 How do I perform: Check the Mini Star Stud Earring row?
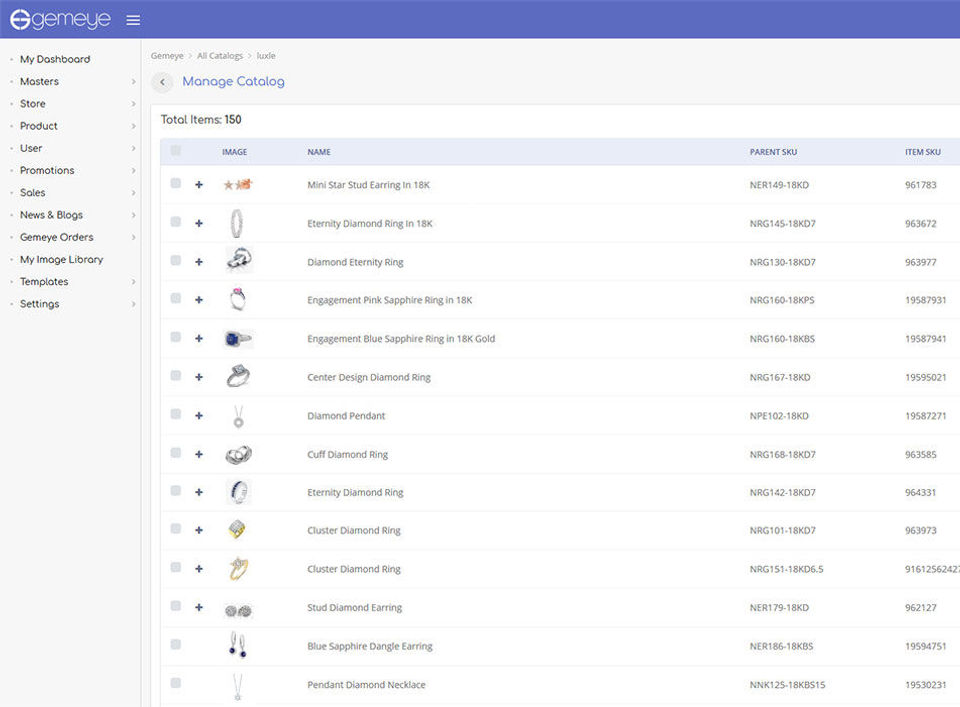pyautogui.click(x=176, y=183)
